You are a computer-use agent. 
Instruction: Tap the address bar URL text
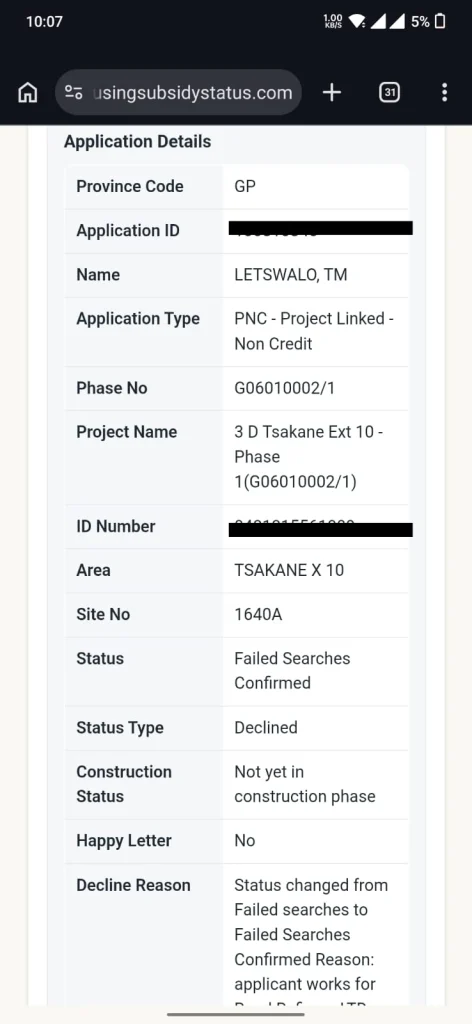click(x=193, y=93)
